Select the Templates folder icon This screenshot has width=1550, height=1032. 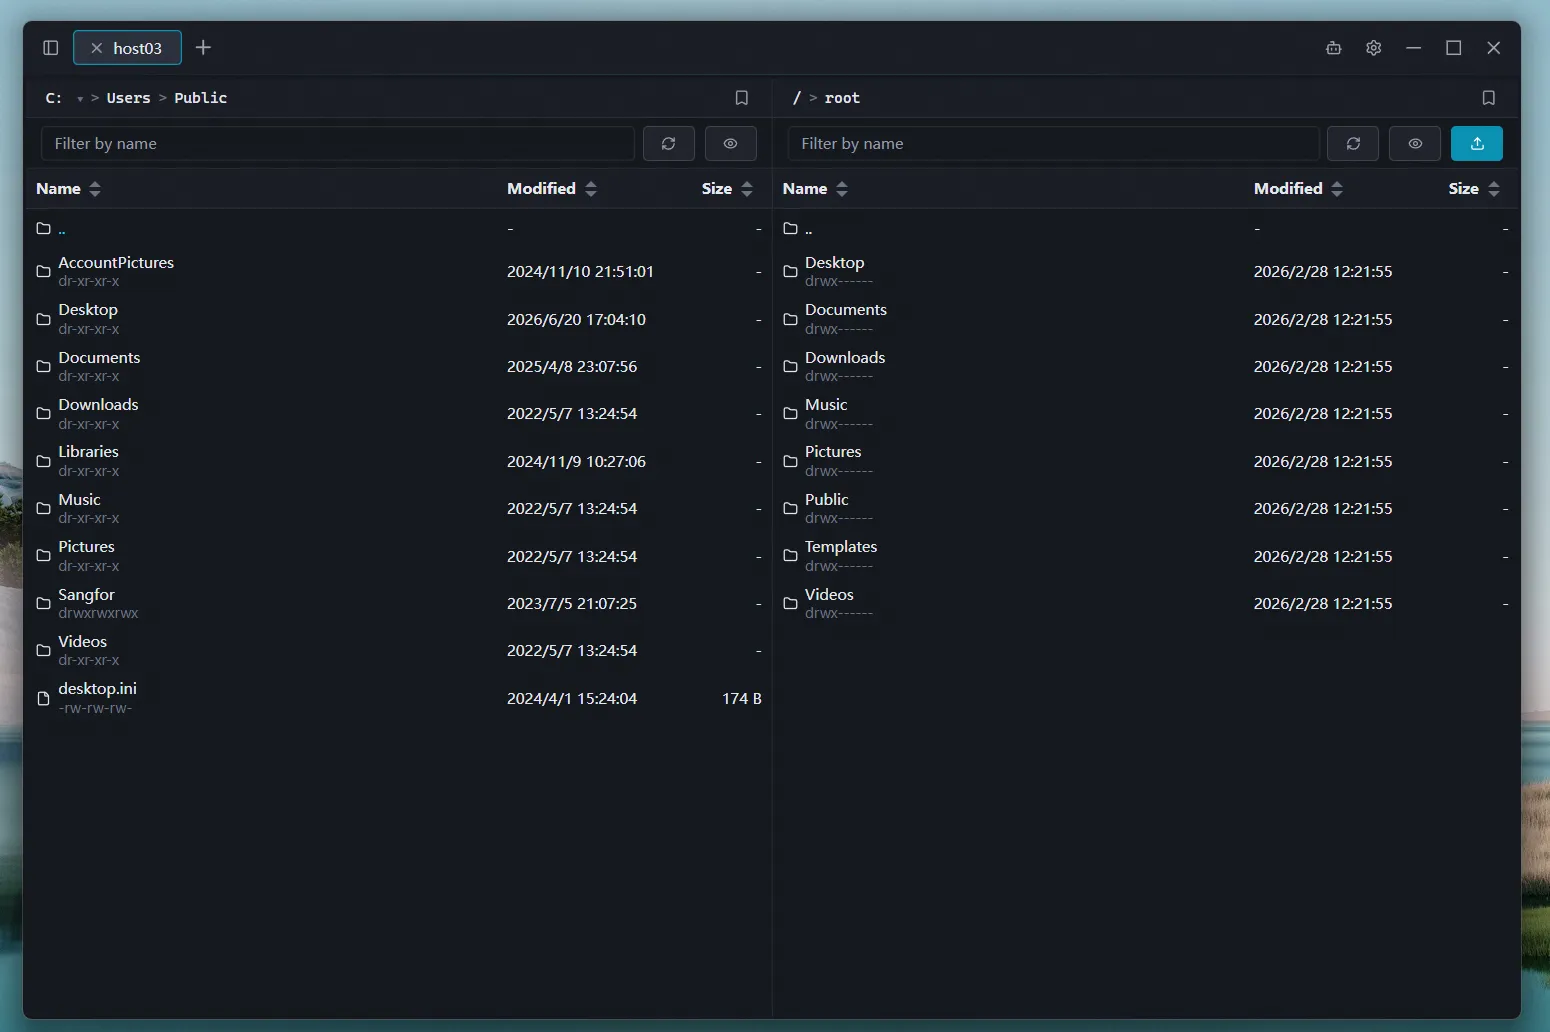pos(790,556)
